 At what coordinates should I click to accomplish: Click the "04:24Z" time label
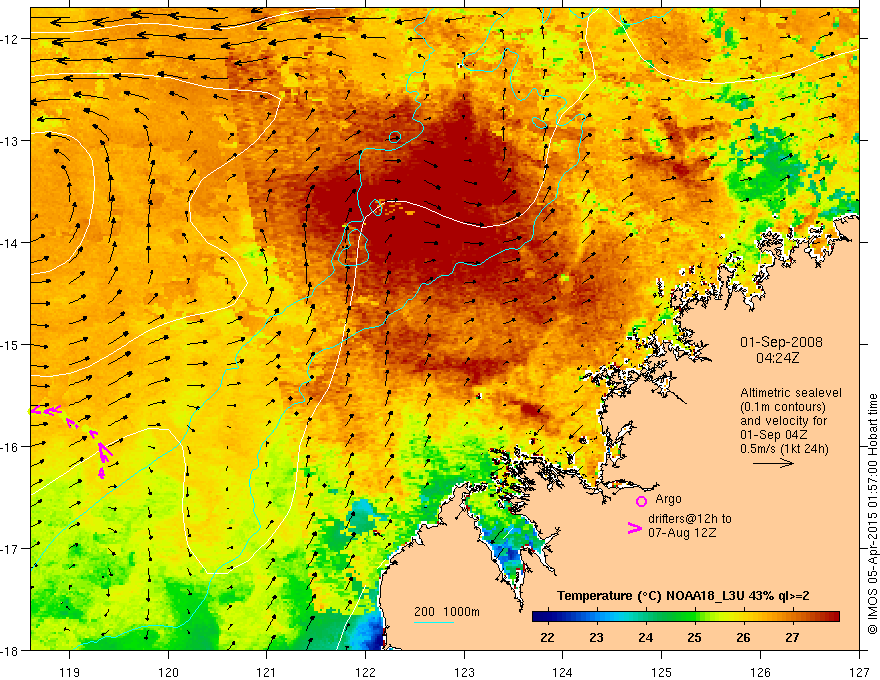[x=777, y=358]
